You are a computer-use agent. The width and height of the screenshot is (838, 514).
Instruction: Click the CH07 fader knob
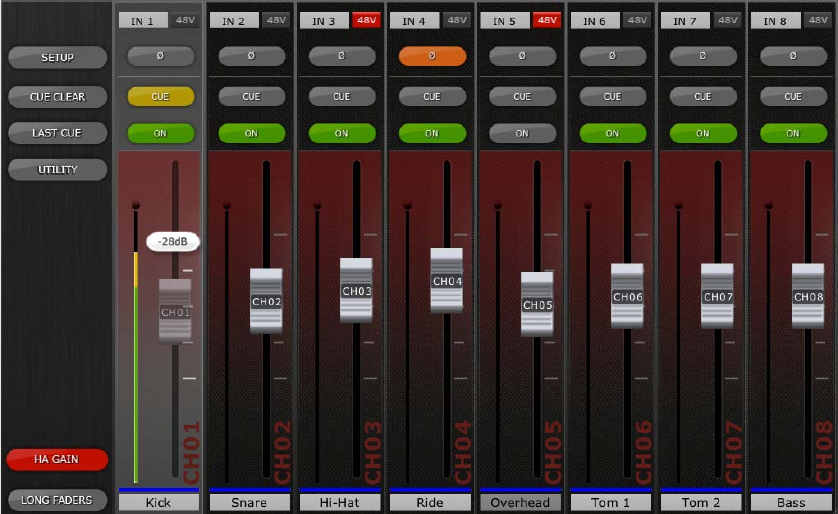pyautogui.click(x=718, y=296)
